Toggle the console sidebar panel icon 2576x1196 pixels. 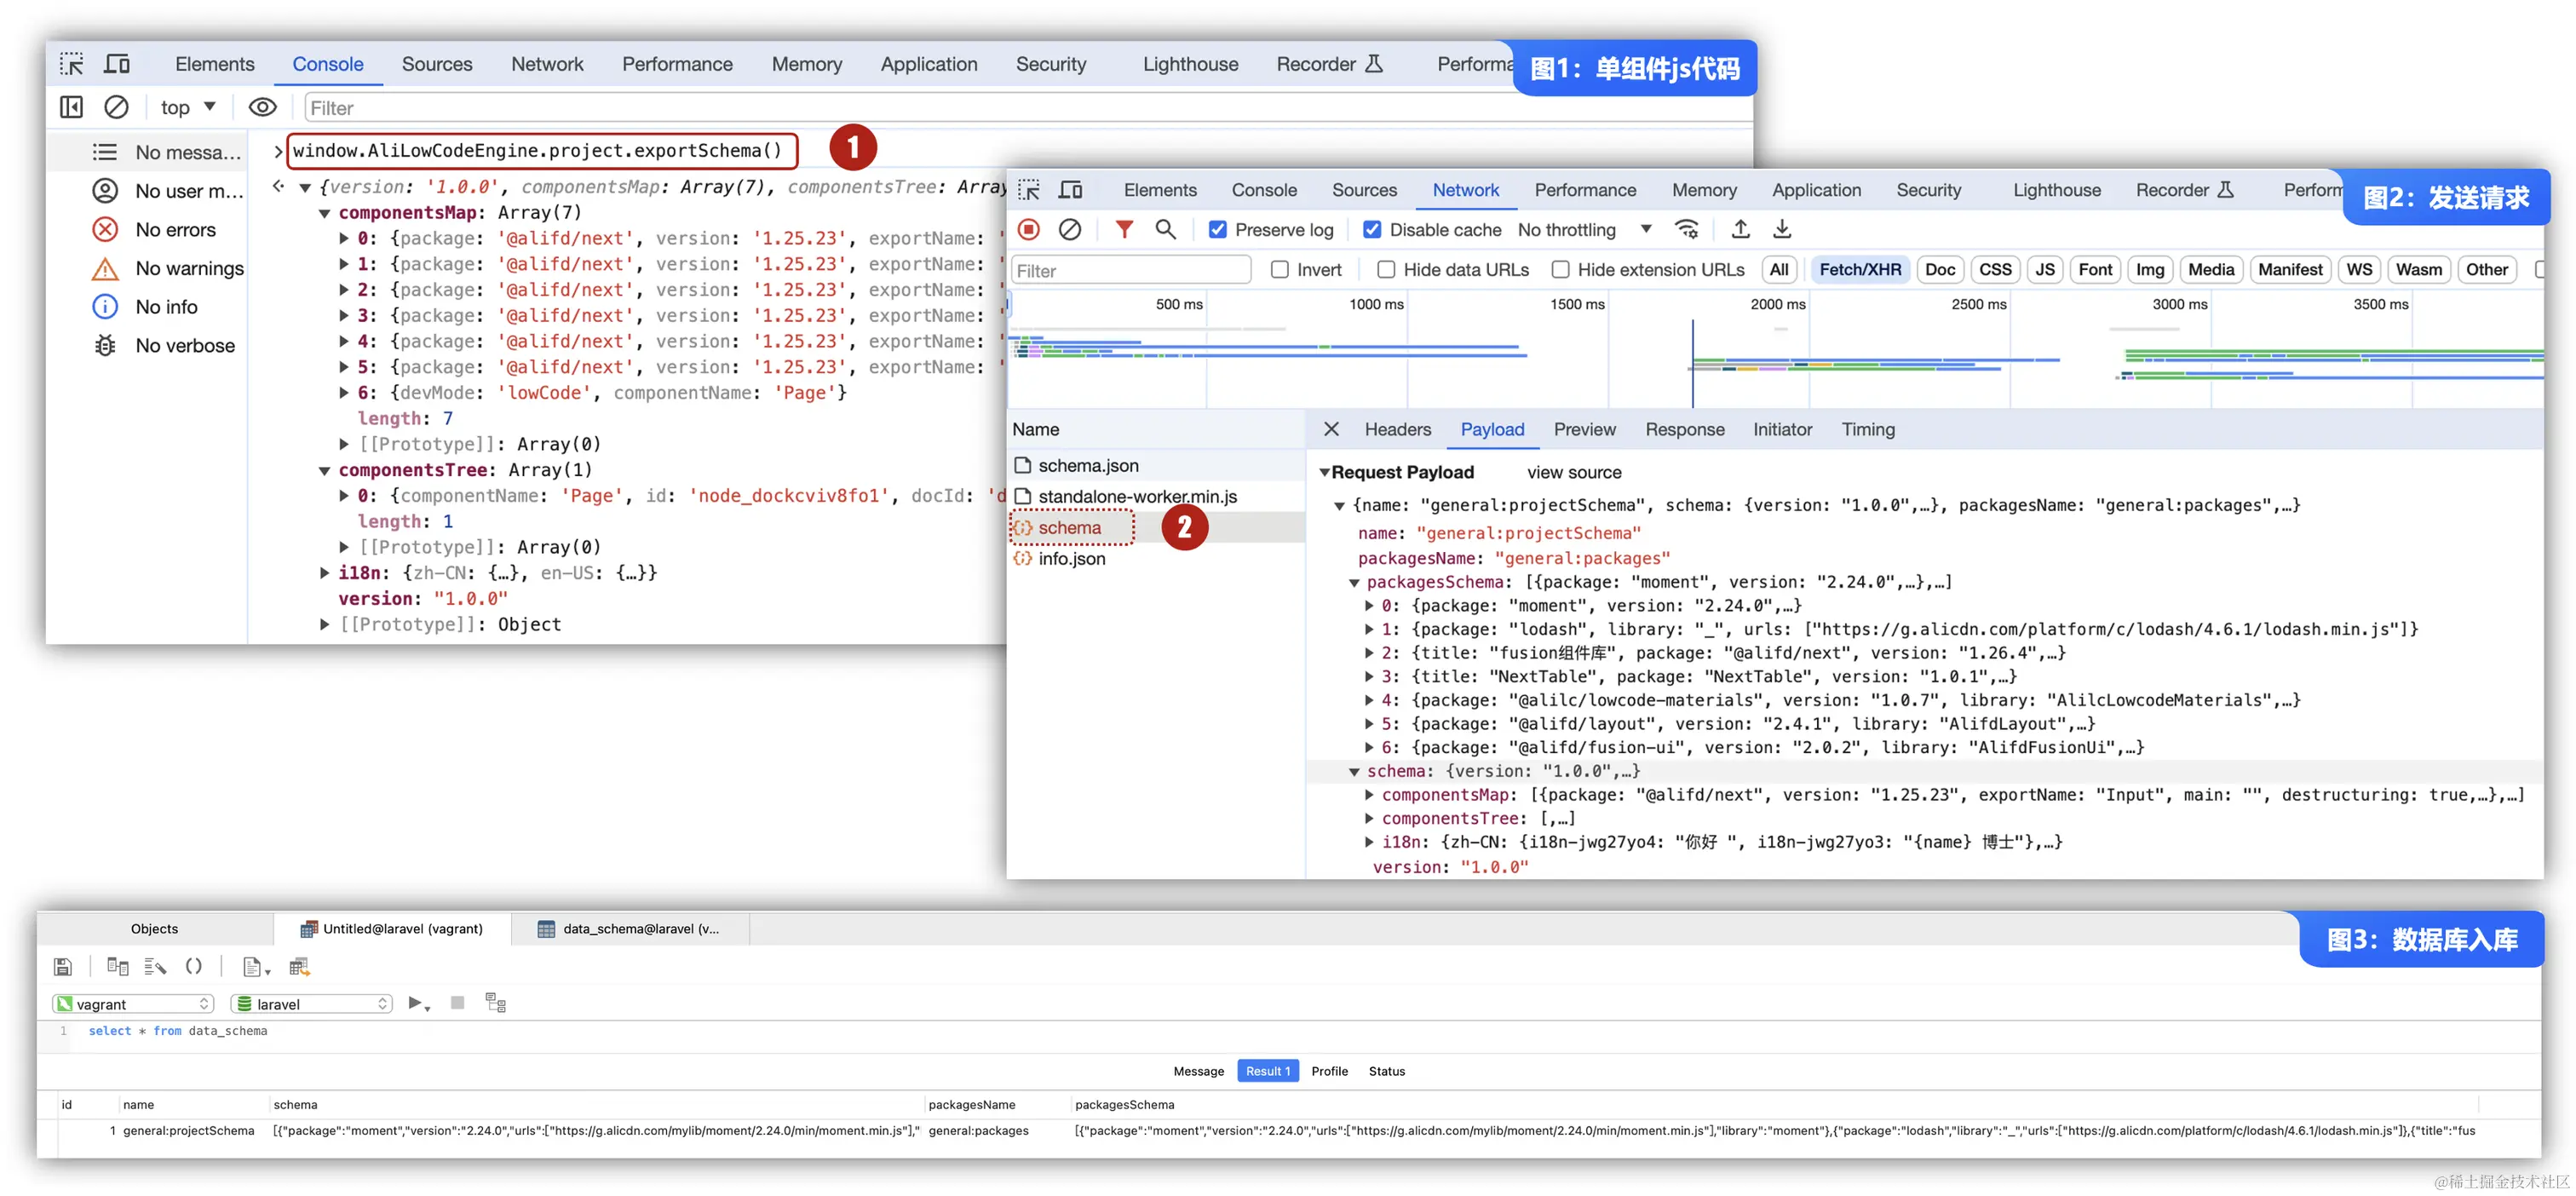(71, 107)
